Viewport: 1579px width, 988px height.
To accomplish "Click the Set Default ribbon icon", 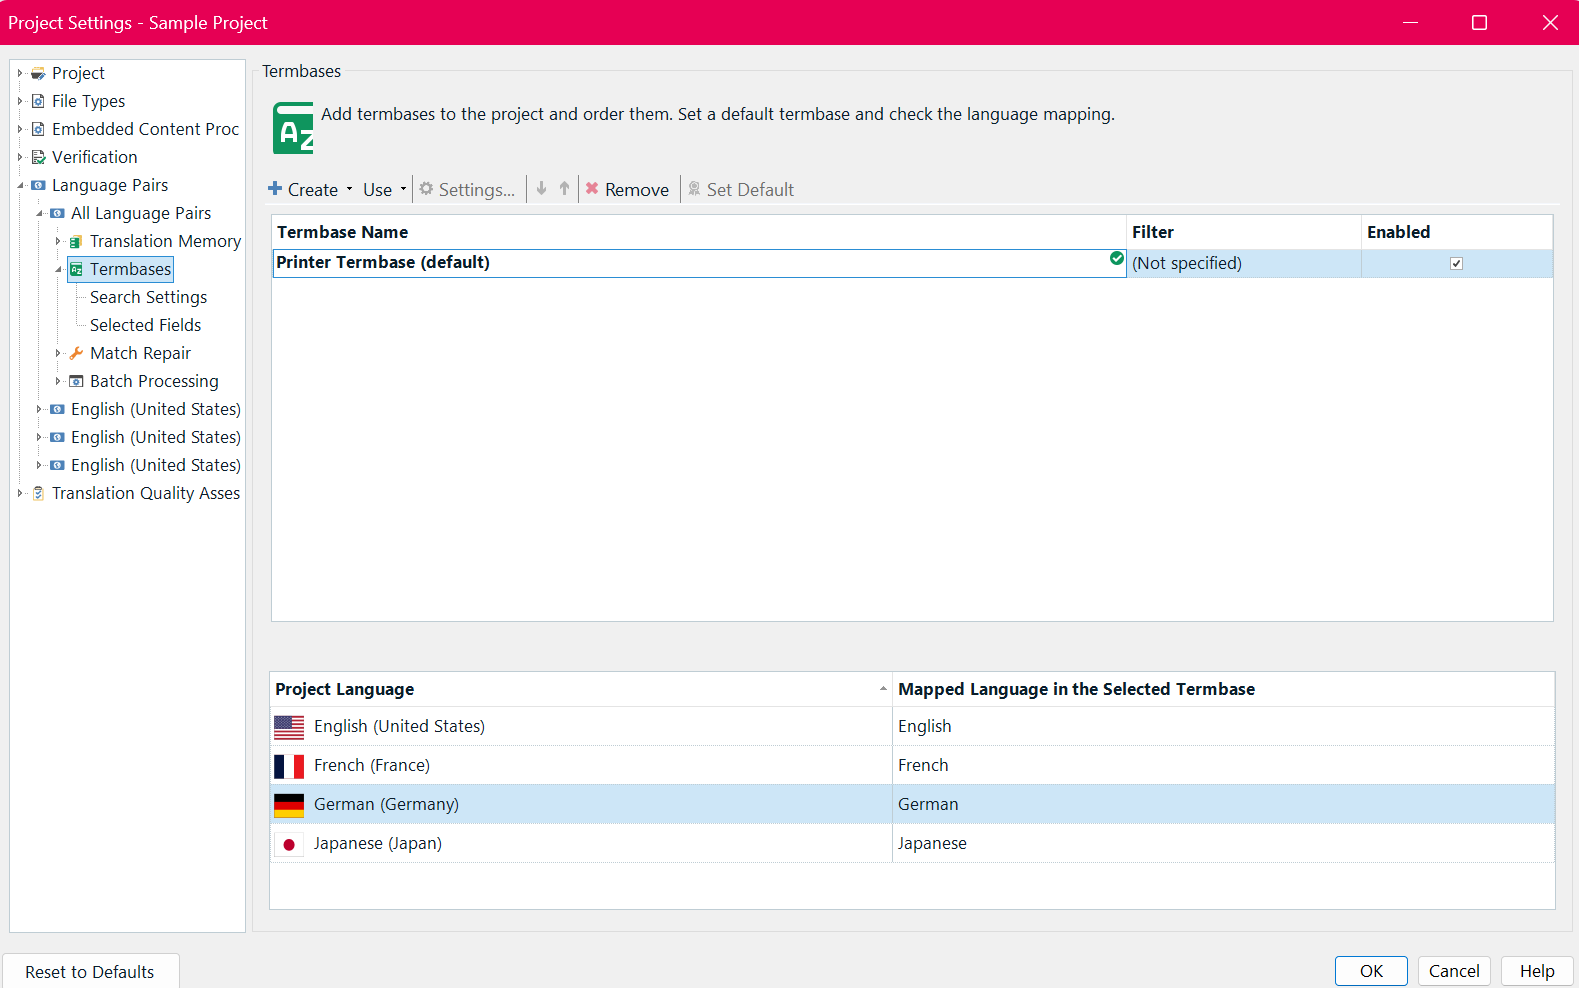I will (x=694, y=189).
